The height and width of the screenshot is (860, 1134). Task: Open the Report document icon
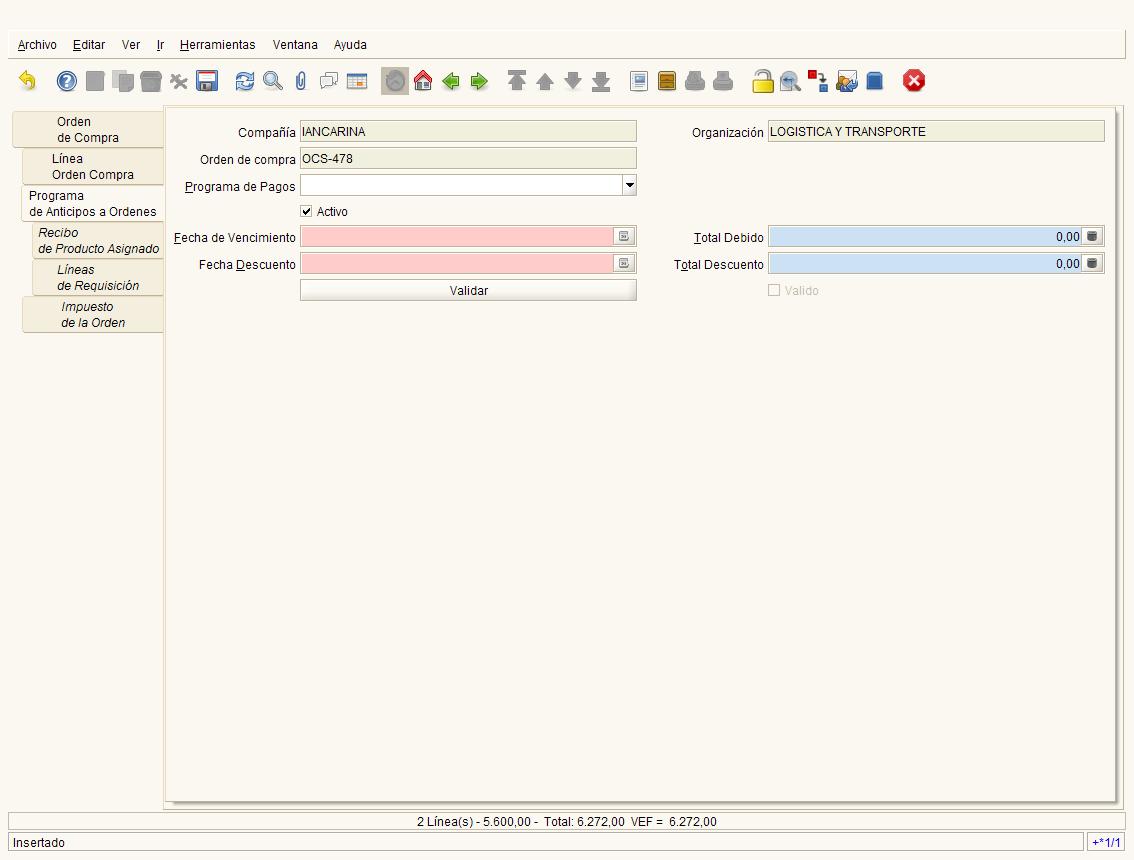coord(639,80)
